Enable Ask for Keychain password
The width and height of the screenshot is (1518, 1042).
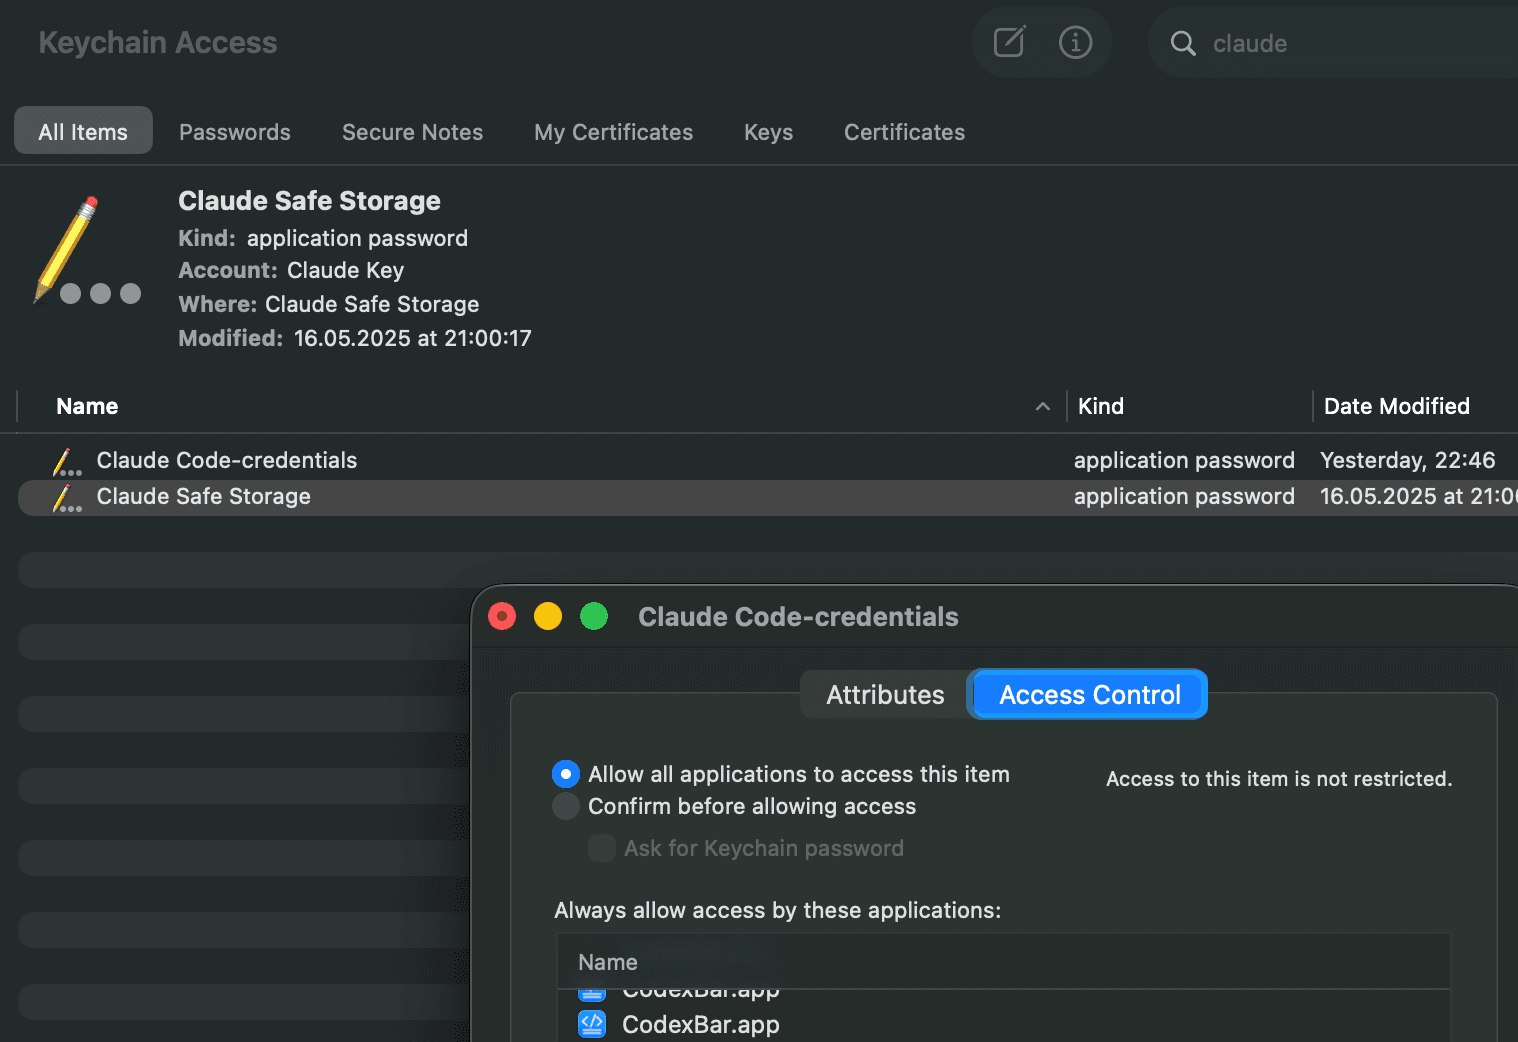601,848
